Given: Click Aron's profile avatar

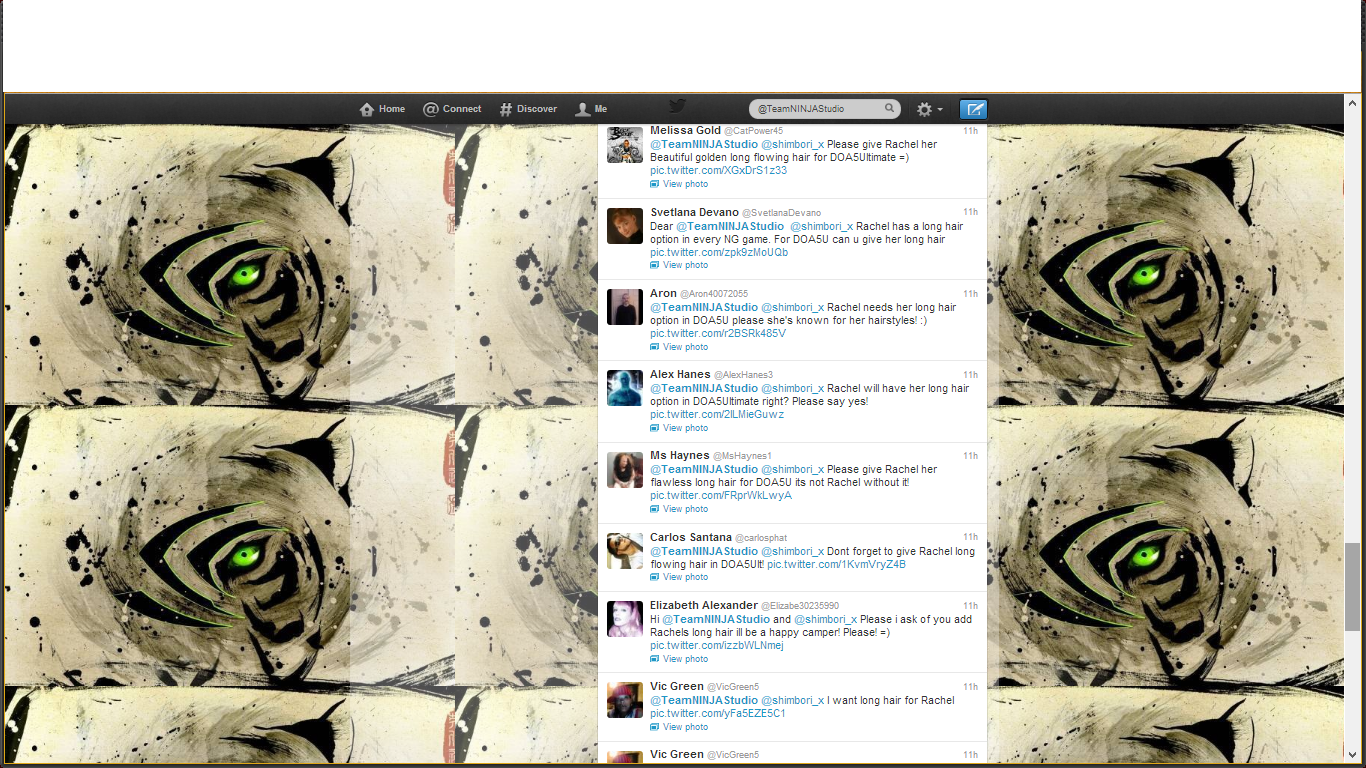Looking at the screenshot, I should [x=625, y=307].
